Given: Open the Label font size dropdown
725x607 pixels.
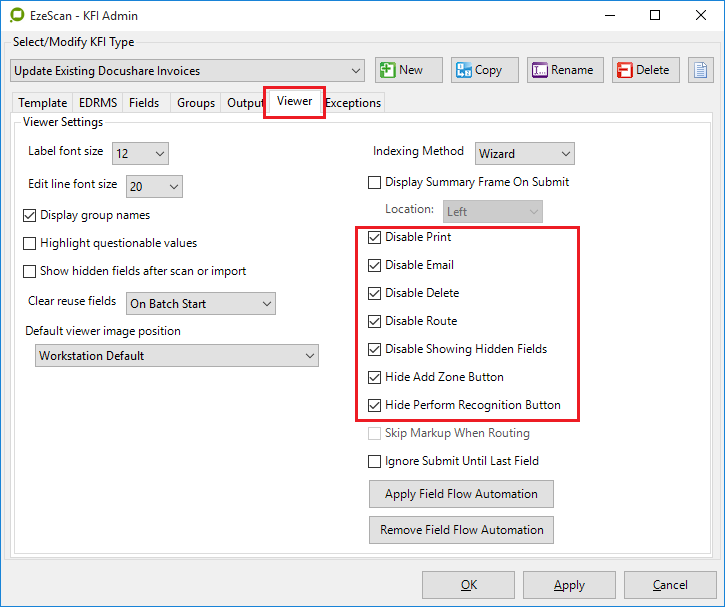Looking at the screenshot, I should point(140,154).
